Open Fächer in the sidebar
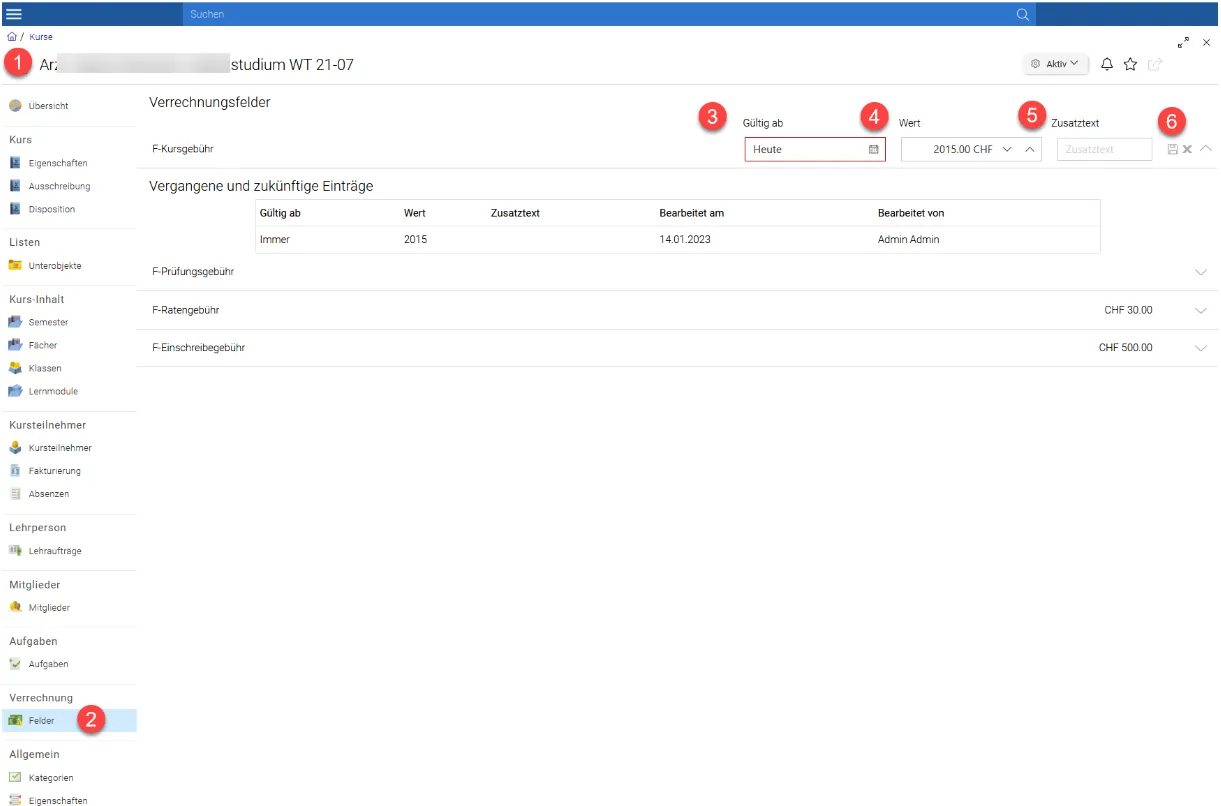Image resolution: width=1221 pixels, height=806 pixels. [x=43, y=345]
